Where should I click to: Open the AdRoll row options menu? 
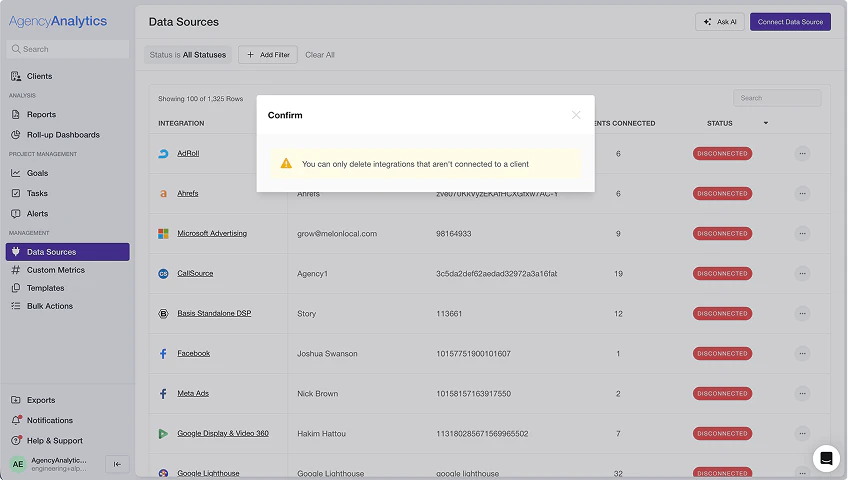point(803,154)
